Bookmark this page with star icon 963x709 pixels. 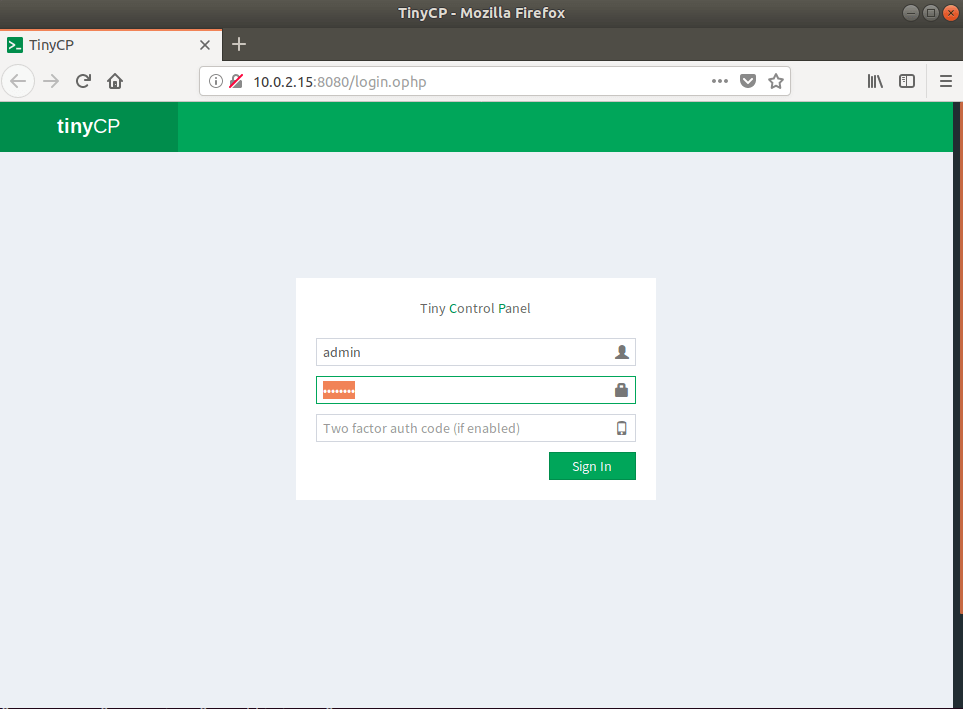[x=775, y=82]
